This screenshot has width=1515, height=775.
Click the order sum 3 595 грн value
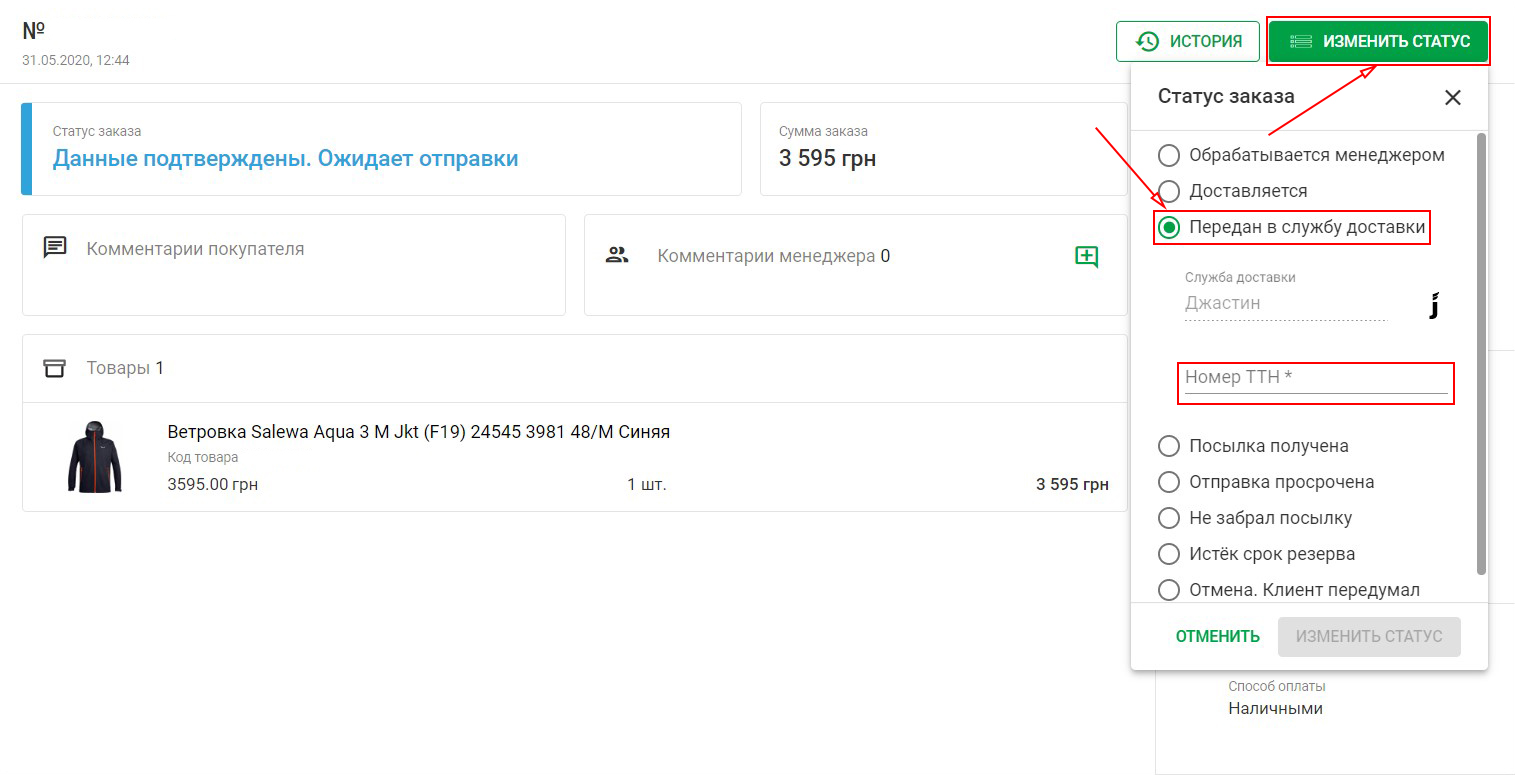click(x=827, y=158)
